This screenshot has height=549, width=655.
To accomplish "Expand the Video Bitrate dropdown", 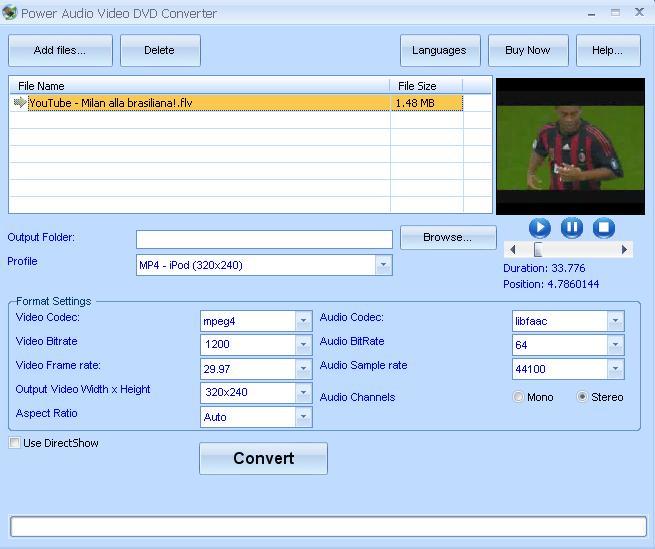I will coord(304,345).
